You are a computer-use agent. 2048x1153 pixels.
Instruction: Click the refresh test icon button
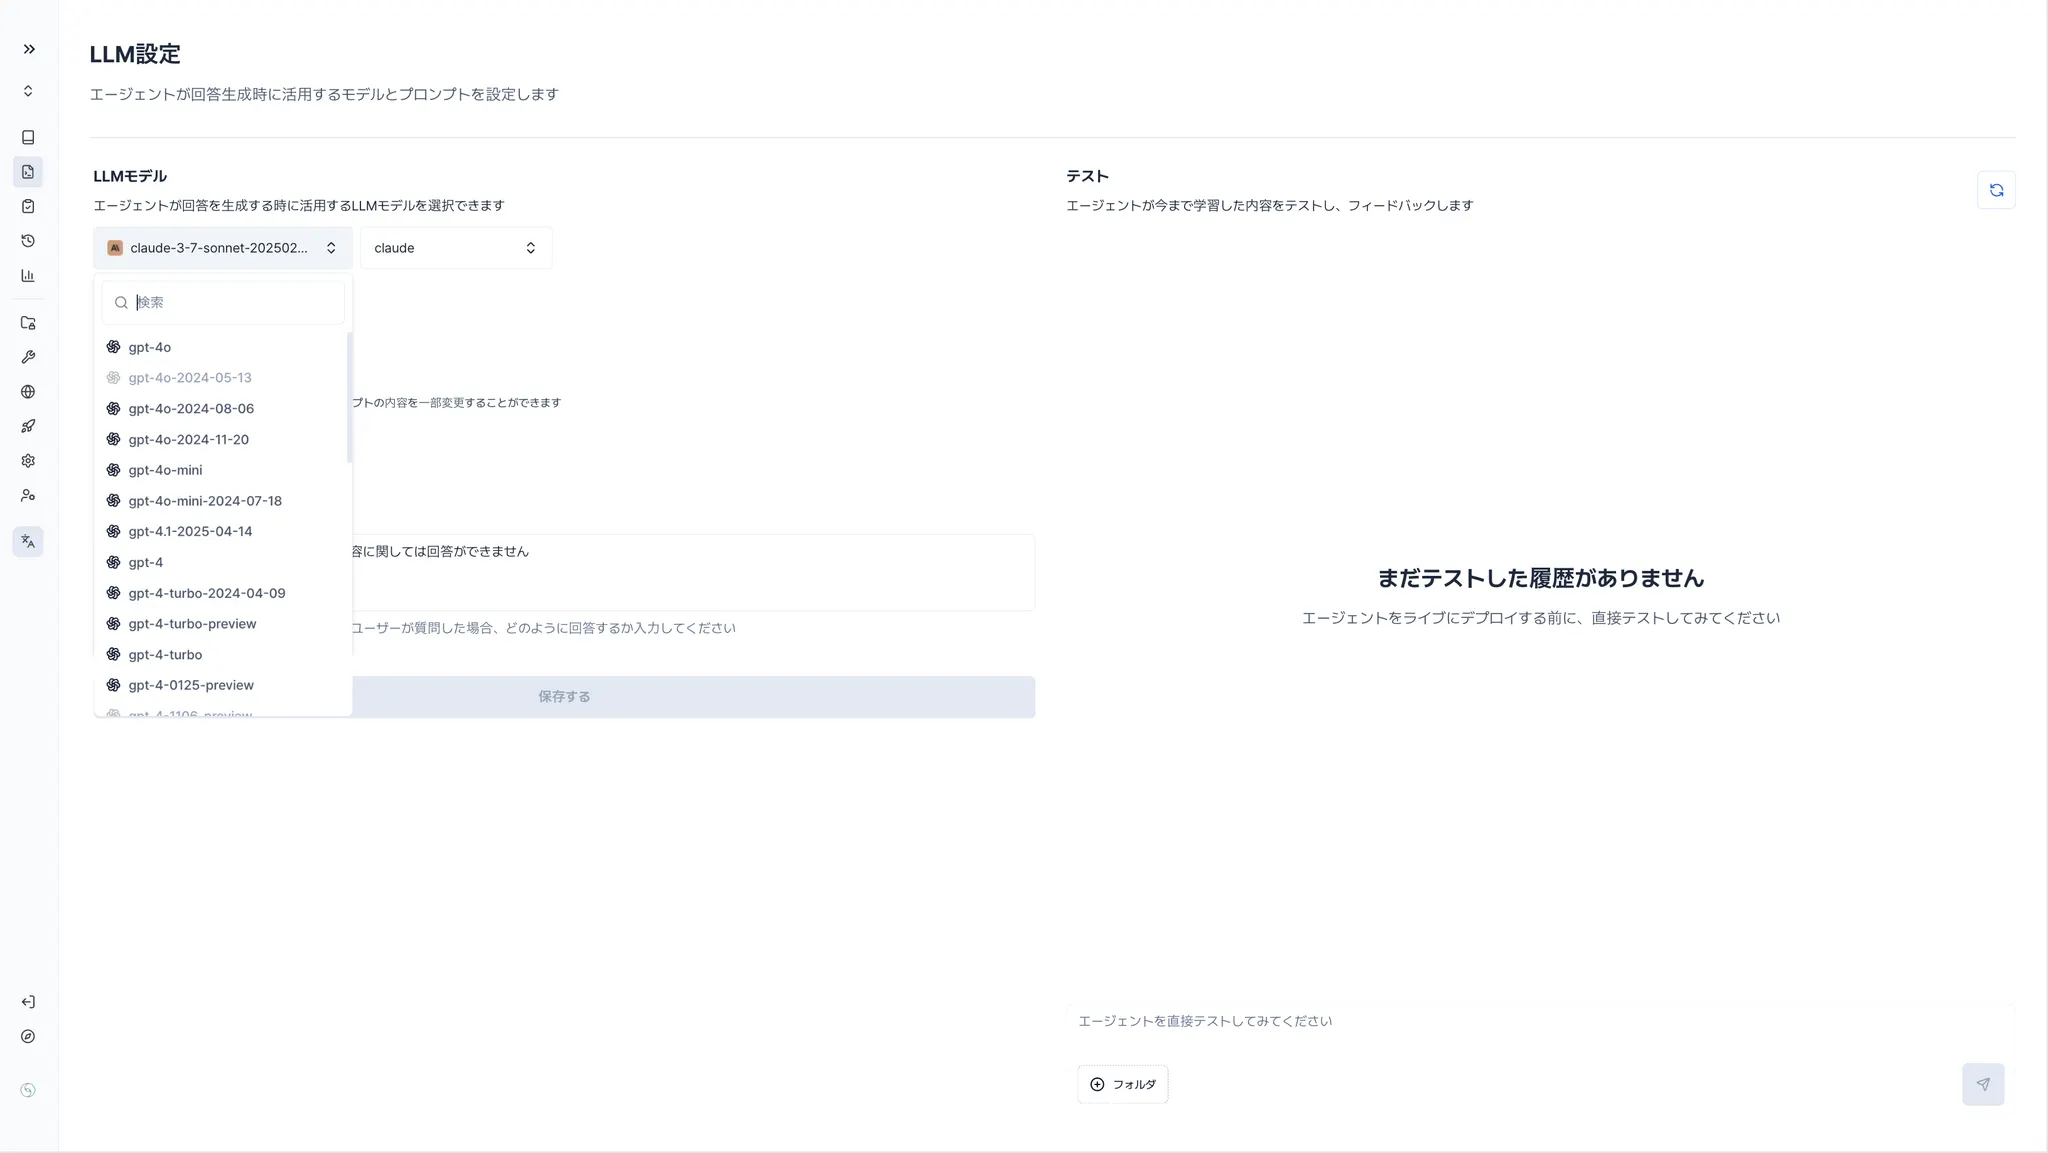tap(1996, 190)
